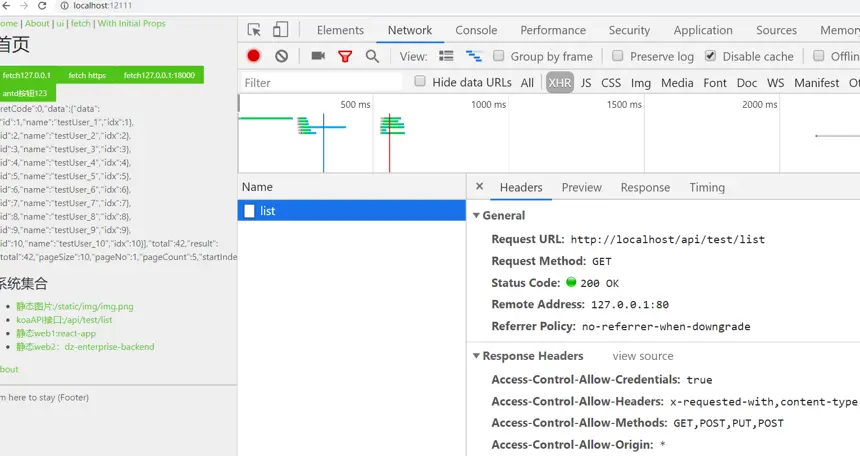The height and width of the screenshot is (456, 860).
Task: Filter requests by Doc type
Action: pos(746,83)
